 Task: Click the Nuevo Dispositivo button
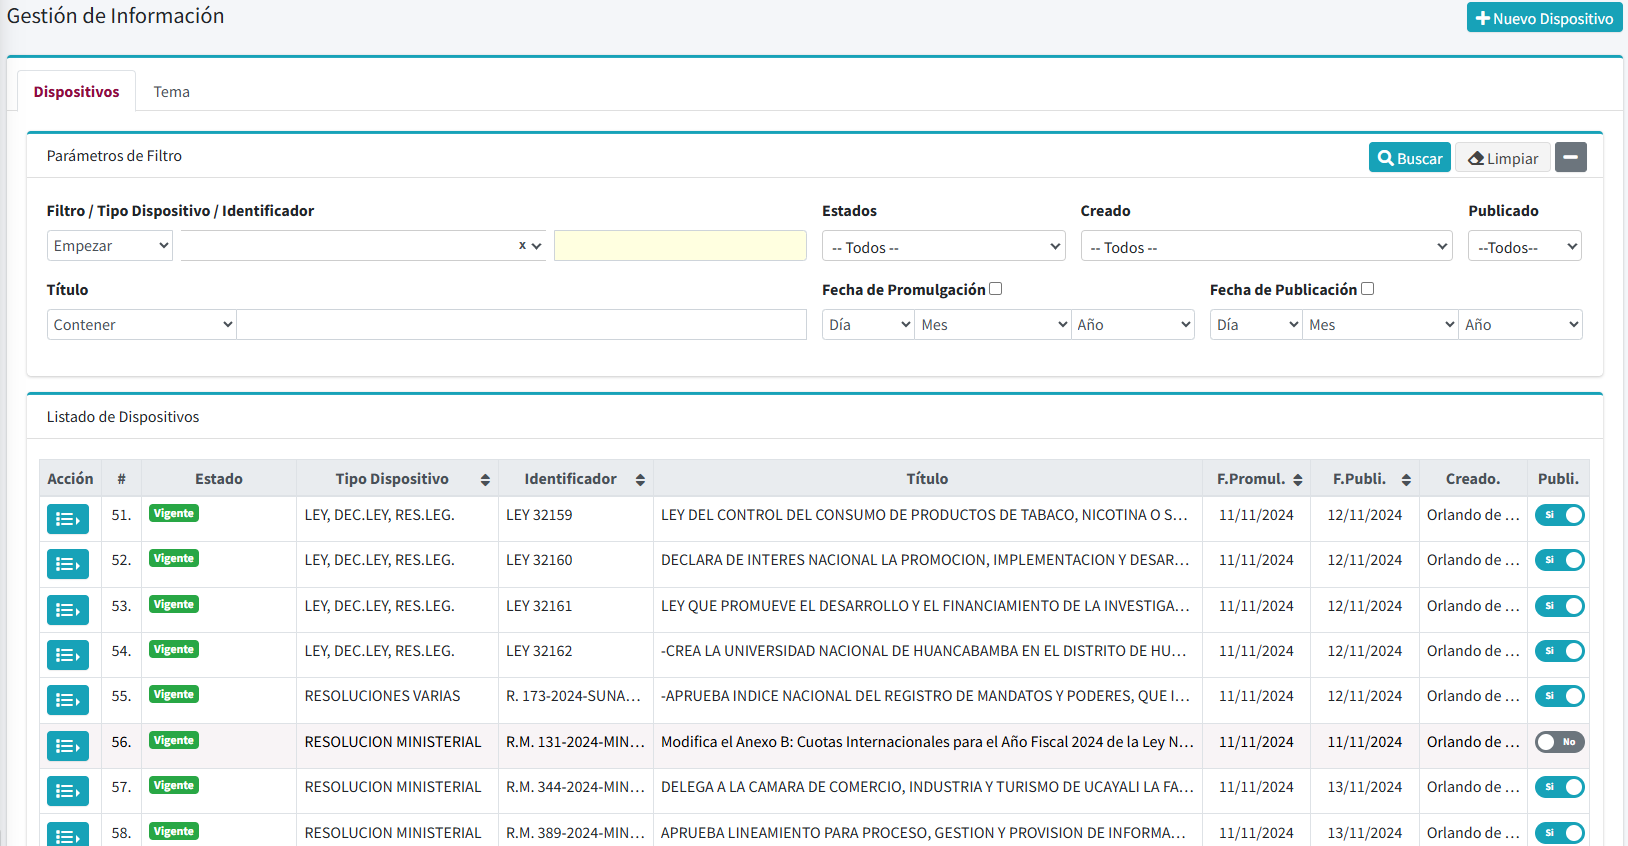[x=1544, y=18]
